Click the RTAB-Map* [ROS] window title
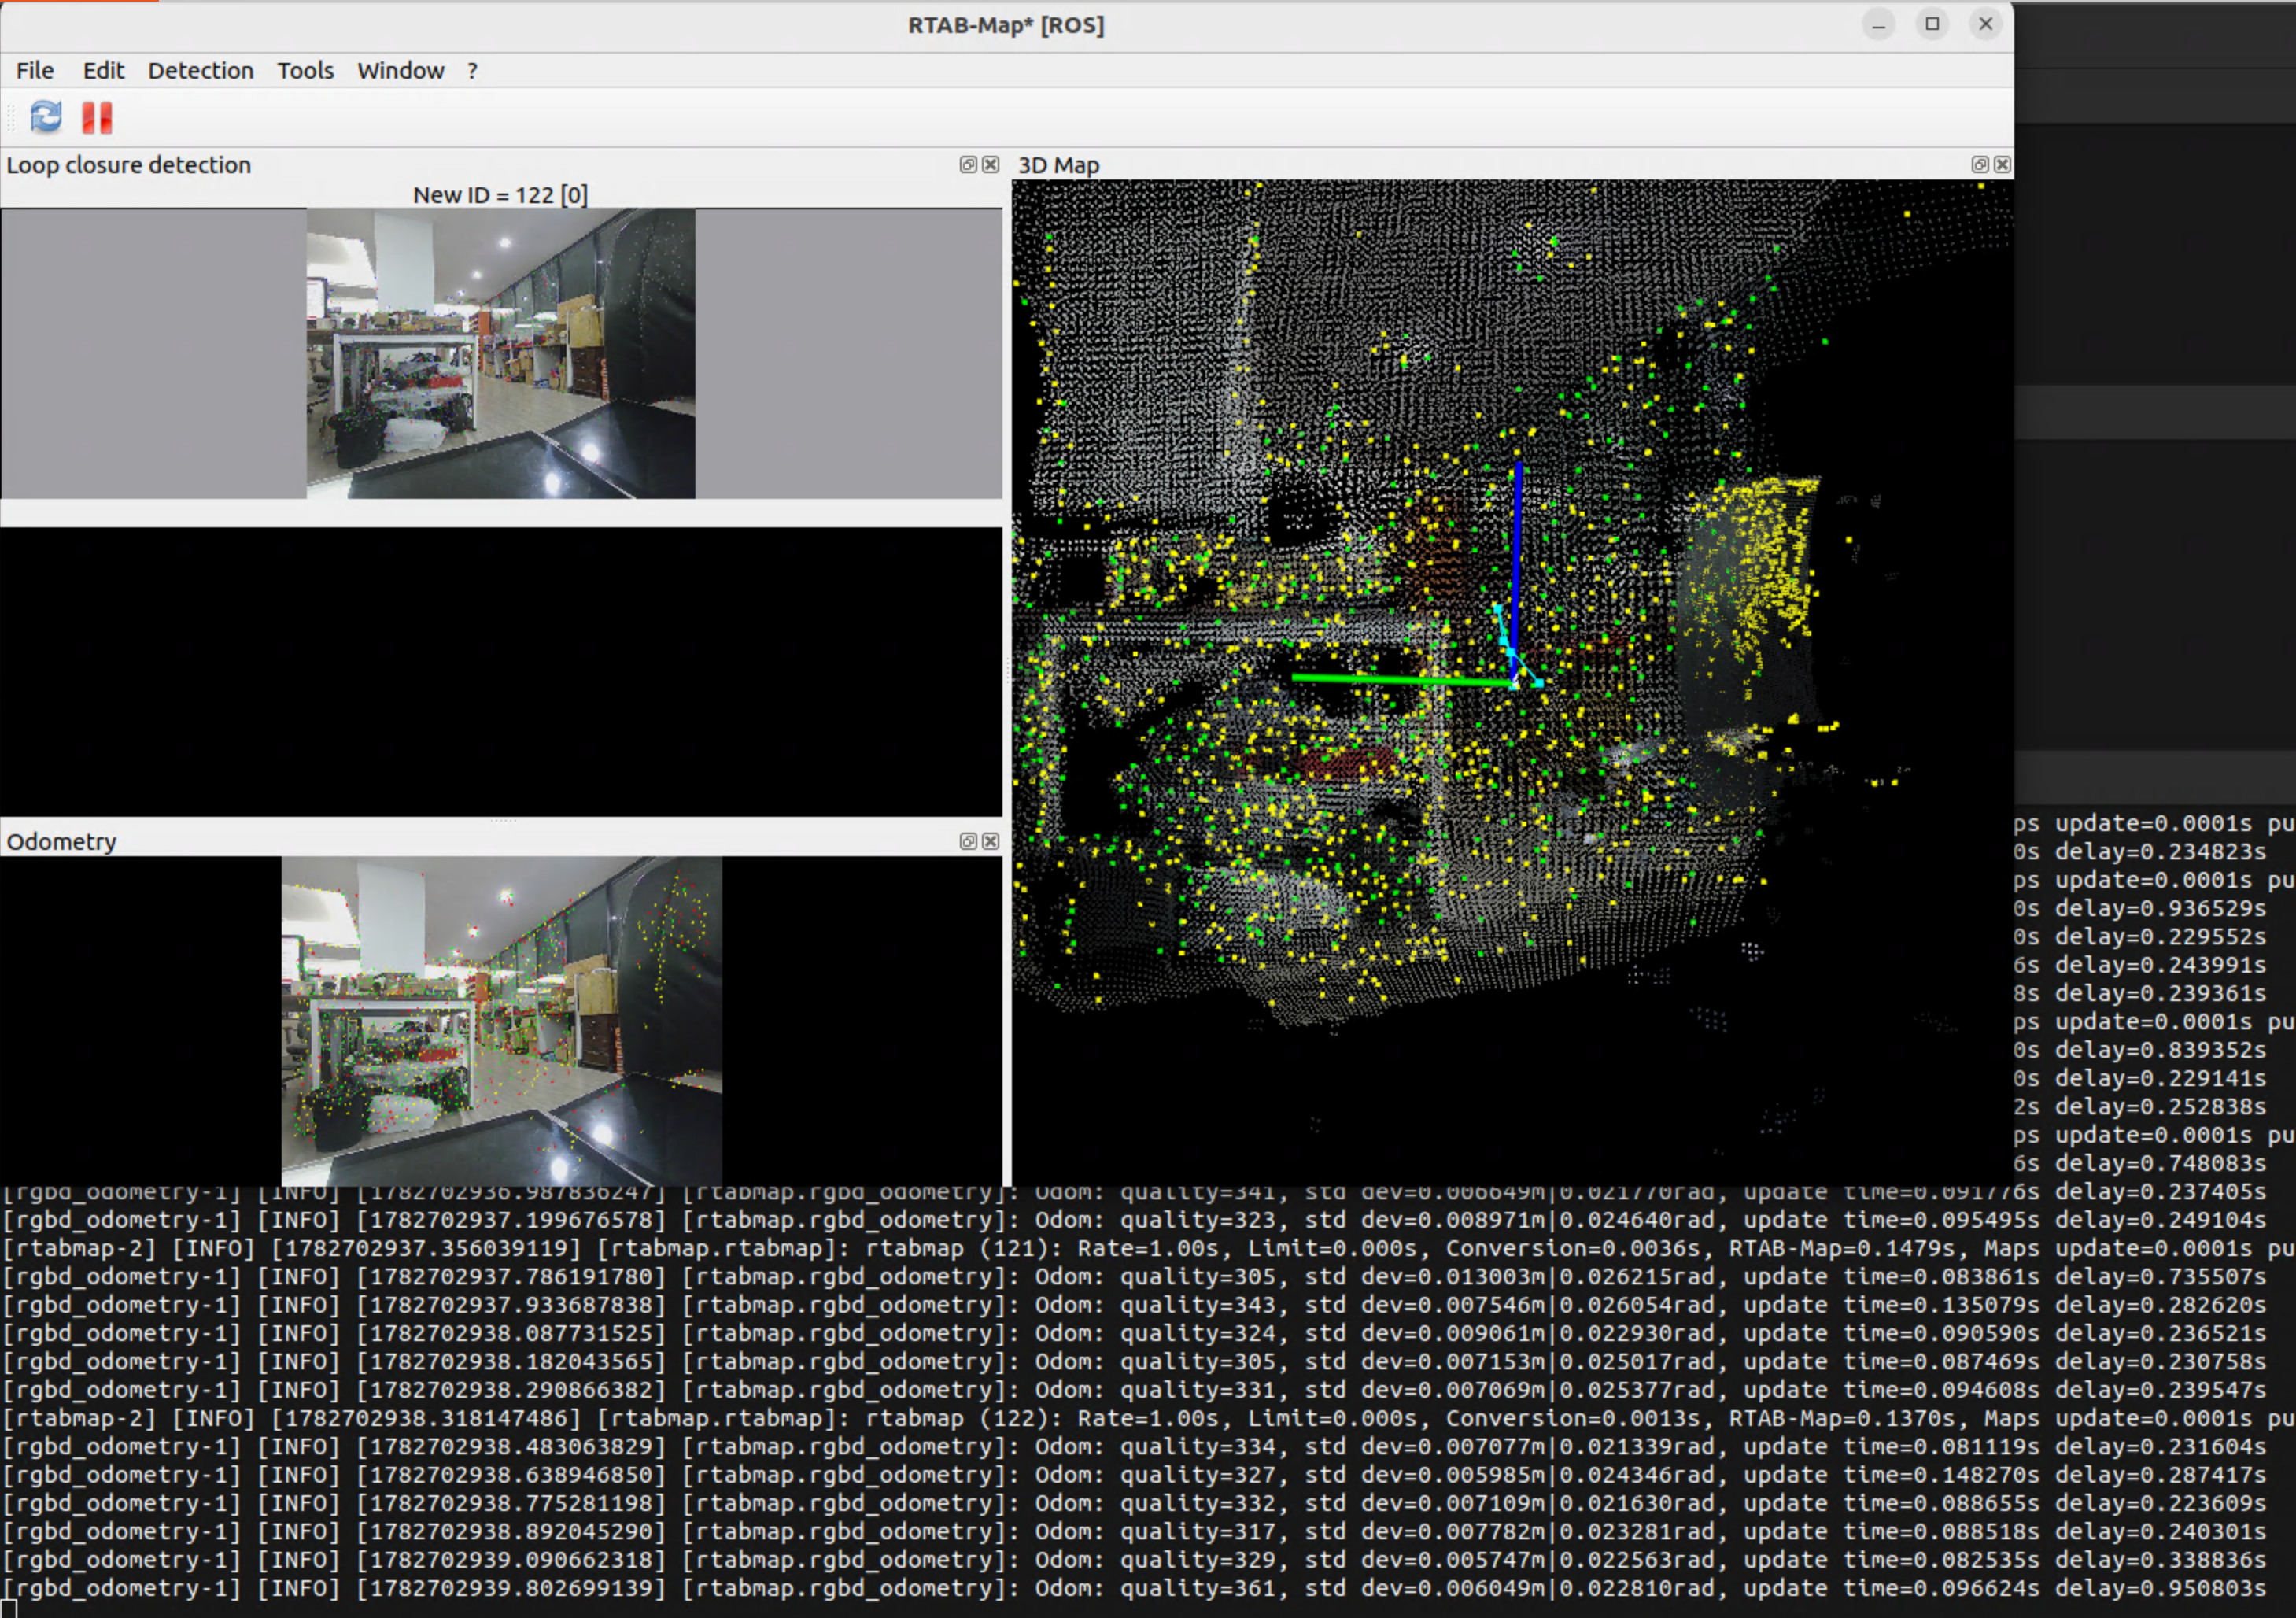This screenshot has width=2296, height=1618. coord(1006,25)
